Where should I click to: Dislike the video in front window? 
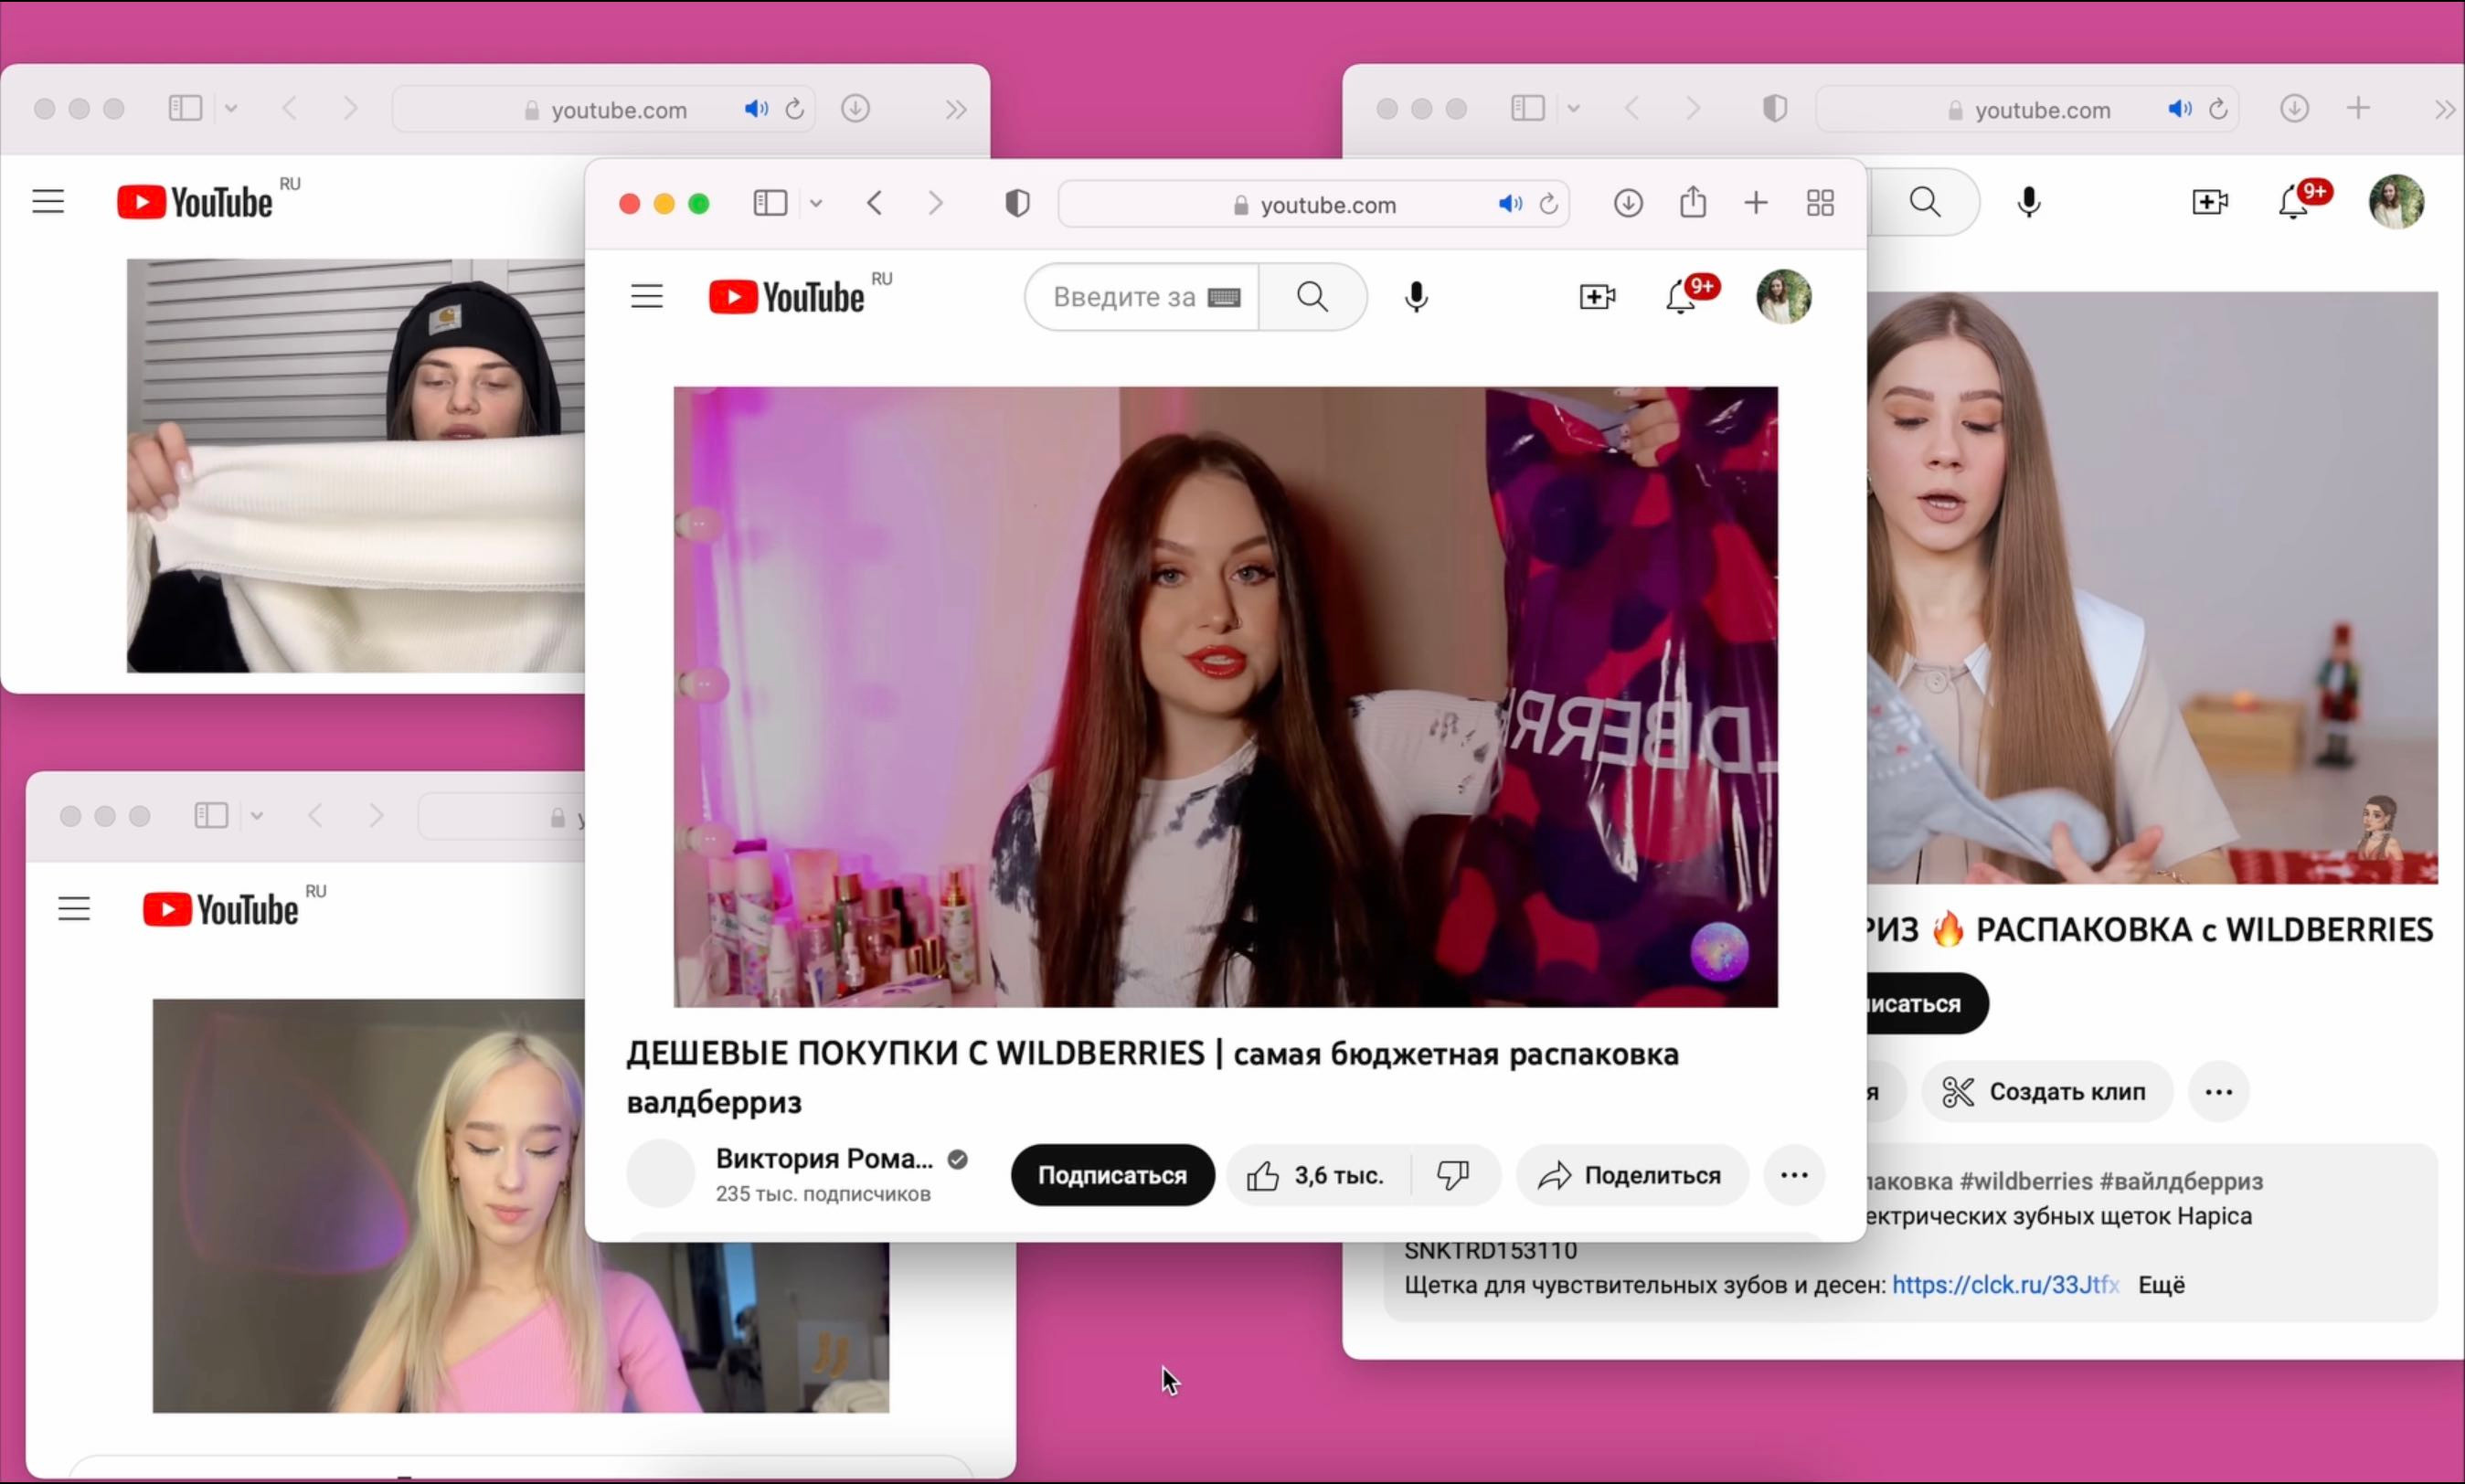[1453, 1175]
